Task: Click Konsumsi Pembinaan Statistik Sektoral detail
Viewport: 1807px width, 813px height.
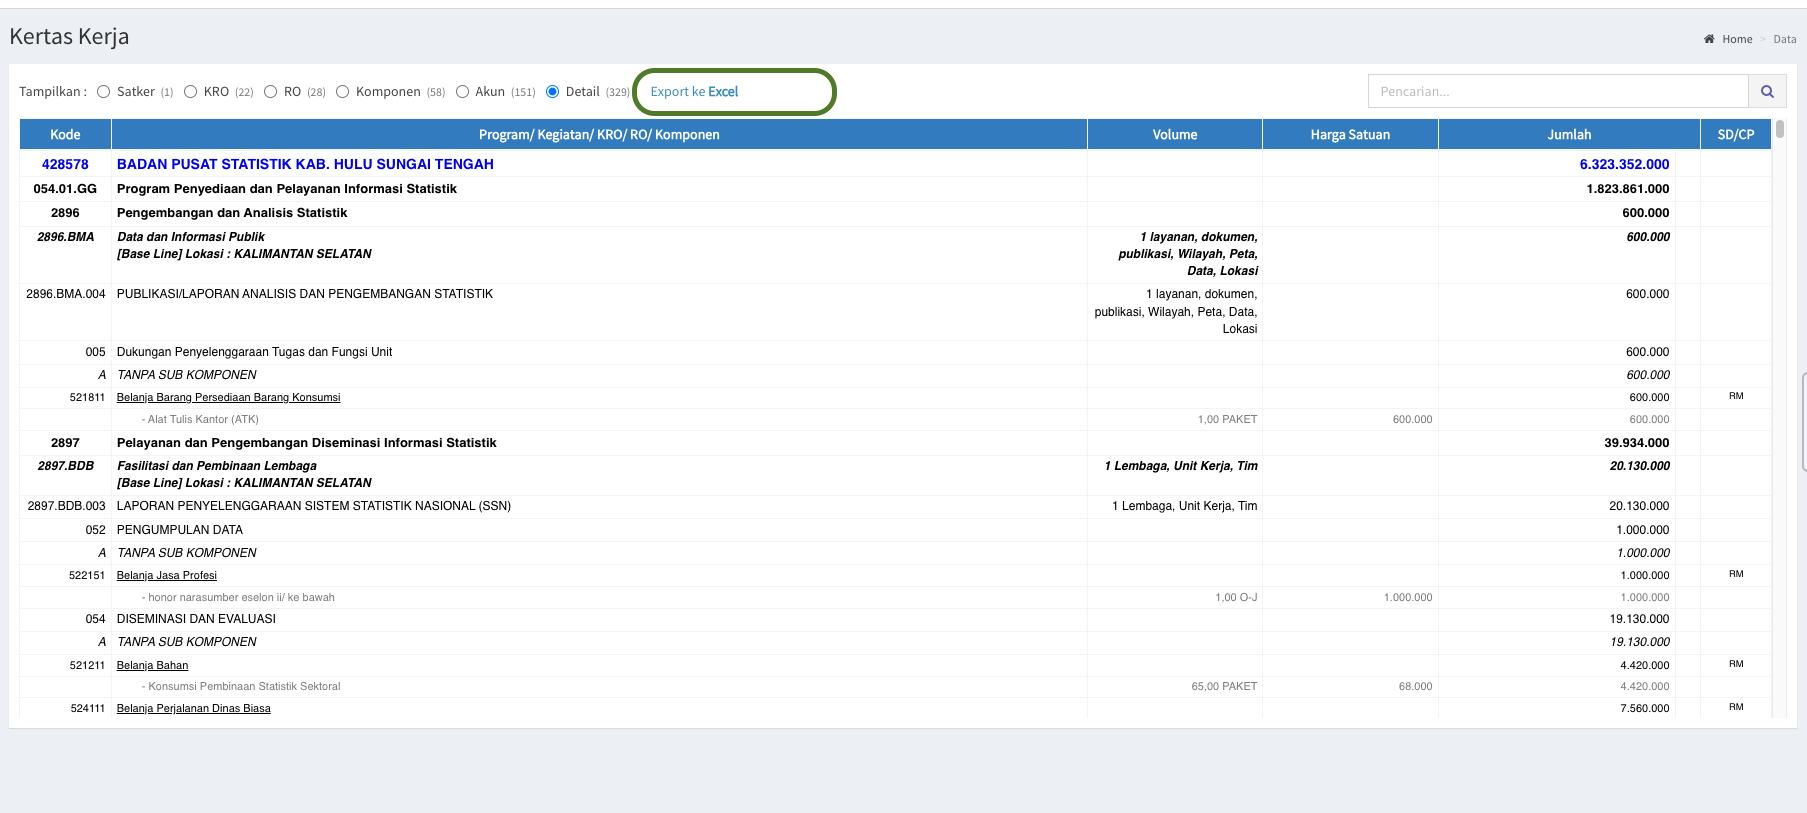Action: (241, 687)
